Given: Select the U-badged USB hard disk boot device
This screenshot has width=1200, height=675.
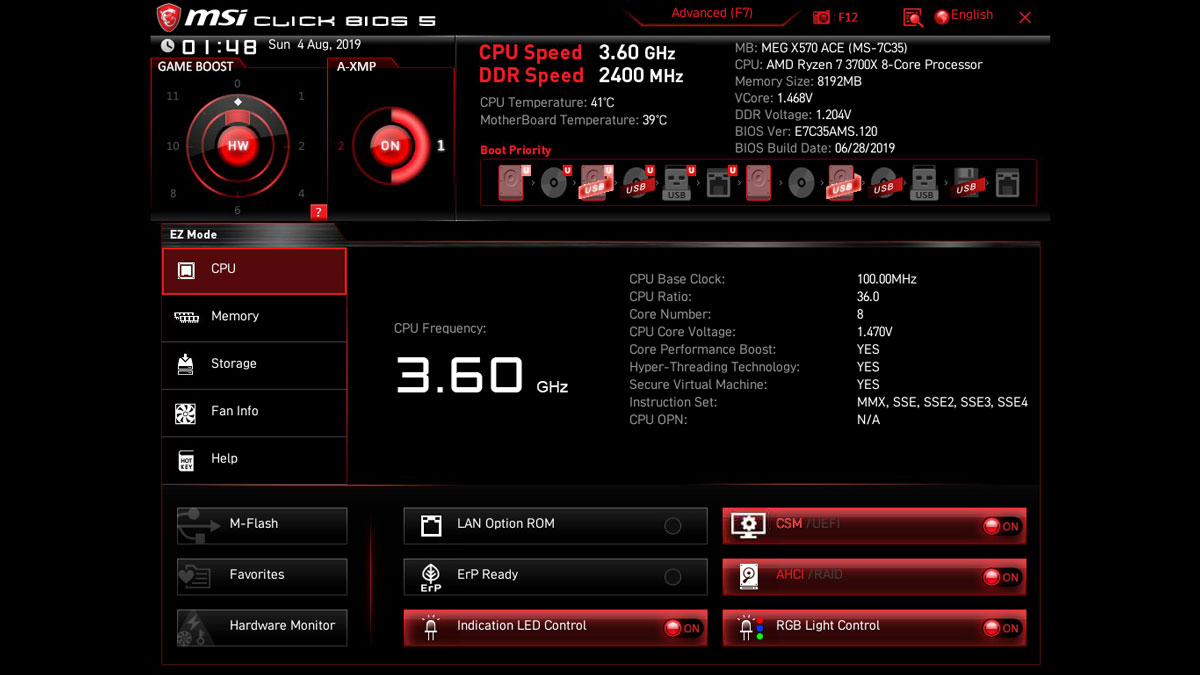Looking at the screenshot, I should 596,183.
